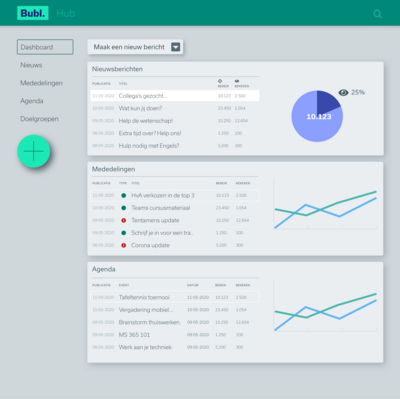The height and width of the screenshot is (399, 400).
Task: Click the Mededelingen line chart
Action: 325,204
